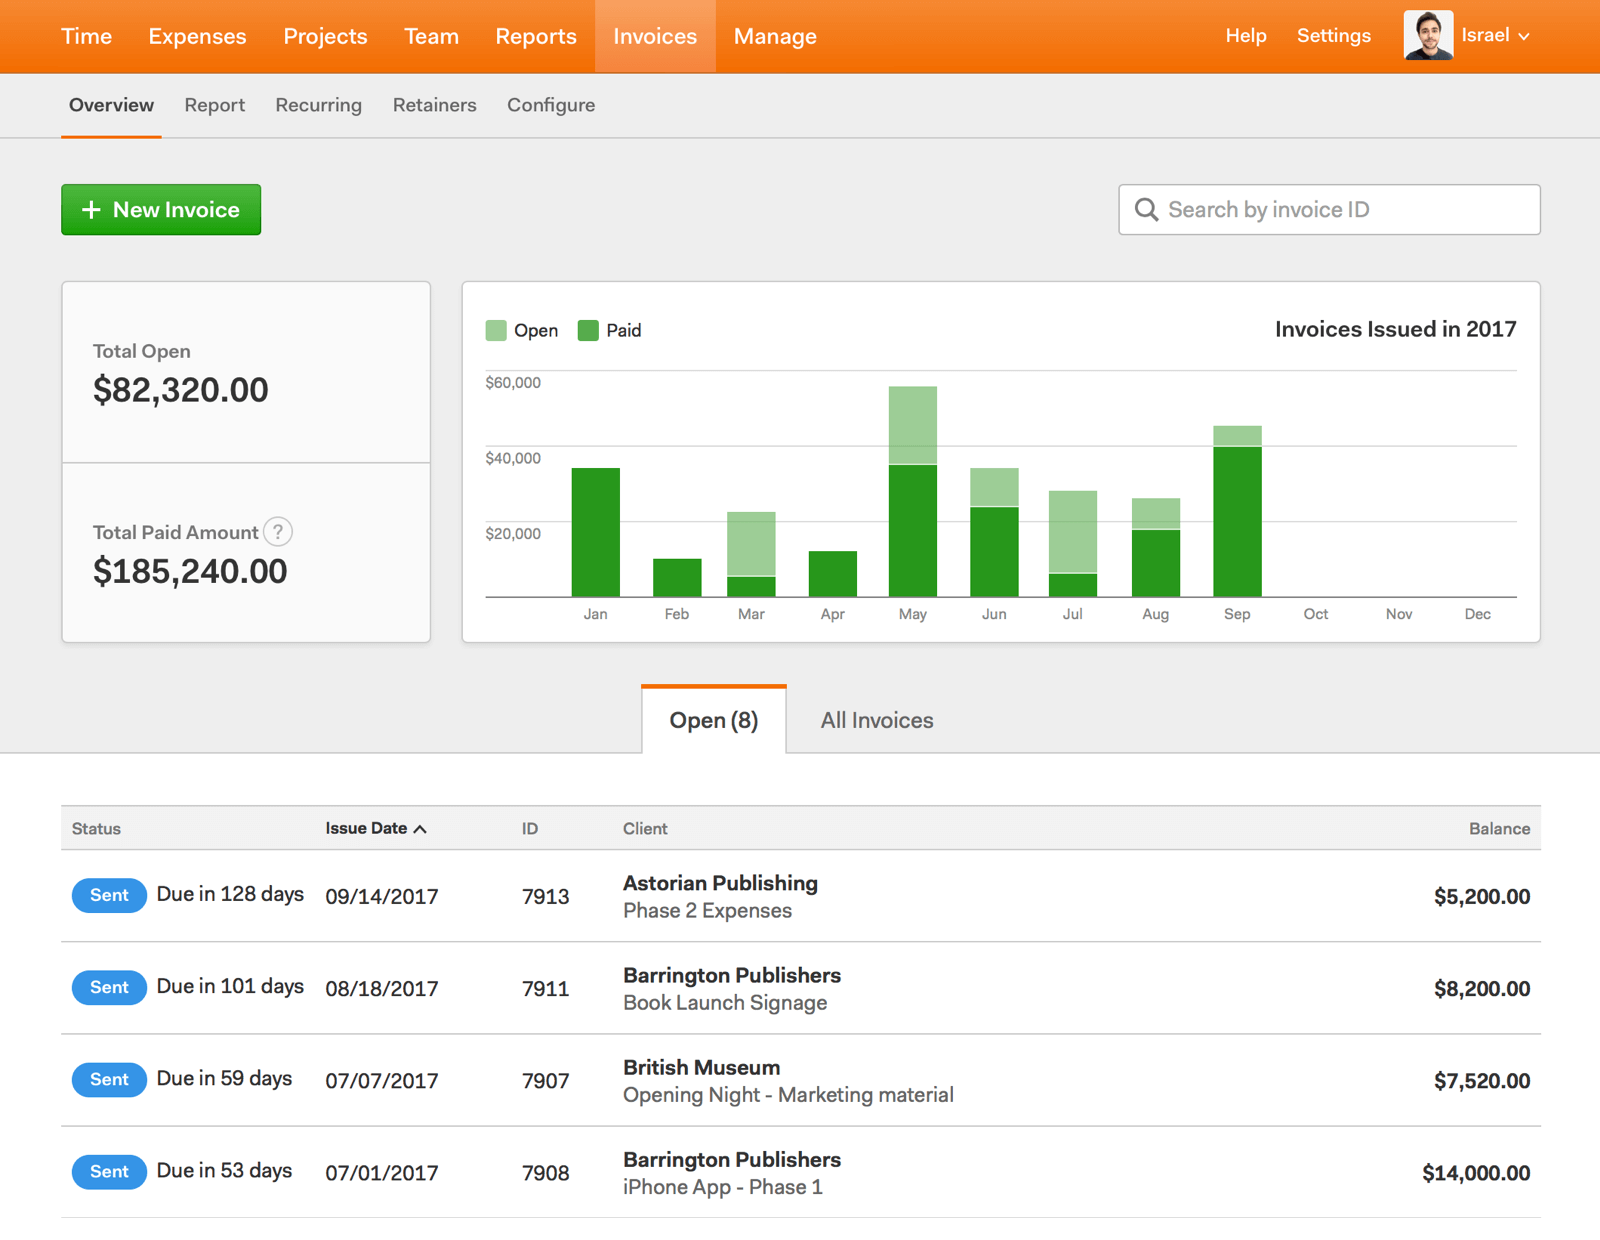Viewport: 1600px width, 1240px height.
Task: Create a New Invoice
Action: pos(161,209)
